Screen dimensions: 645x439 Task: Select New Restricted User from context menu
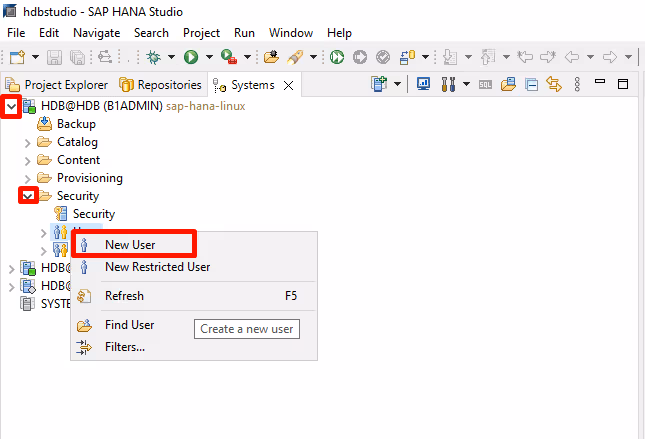(157, 267)
